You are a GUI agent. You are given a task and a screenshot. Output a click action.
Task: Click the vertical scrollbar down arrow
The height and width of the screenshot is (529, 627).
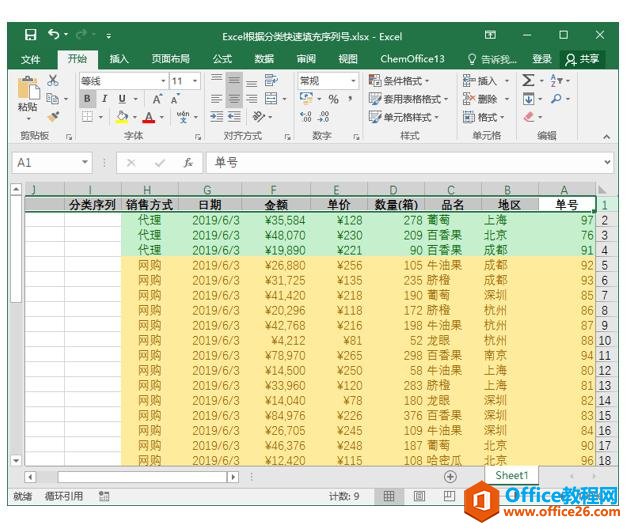point(16,461)
